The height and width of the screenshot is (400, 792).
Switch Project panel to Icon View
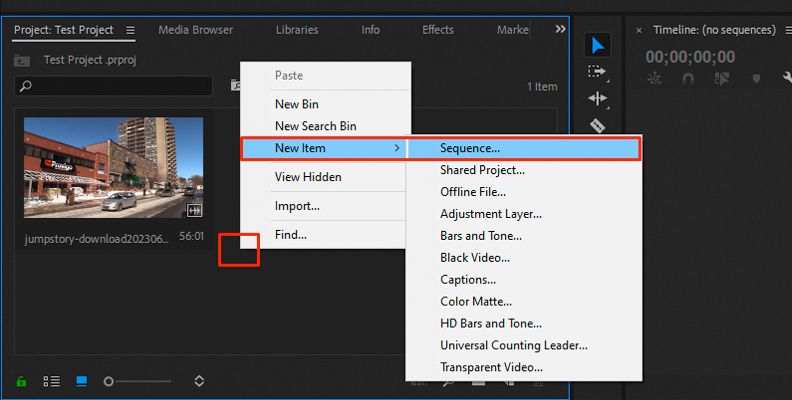pyautogui.click(x=82, y=381)
